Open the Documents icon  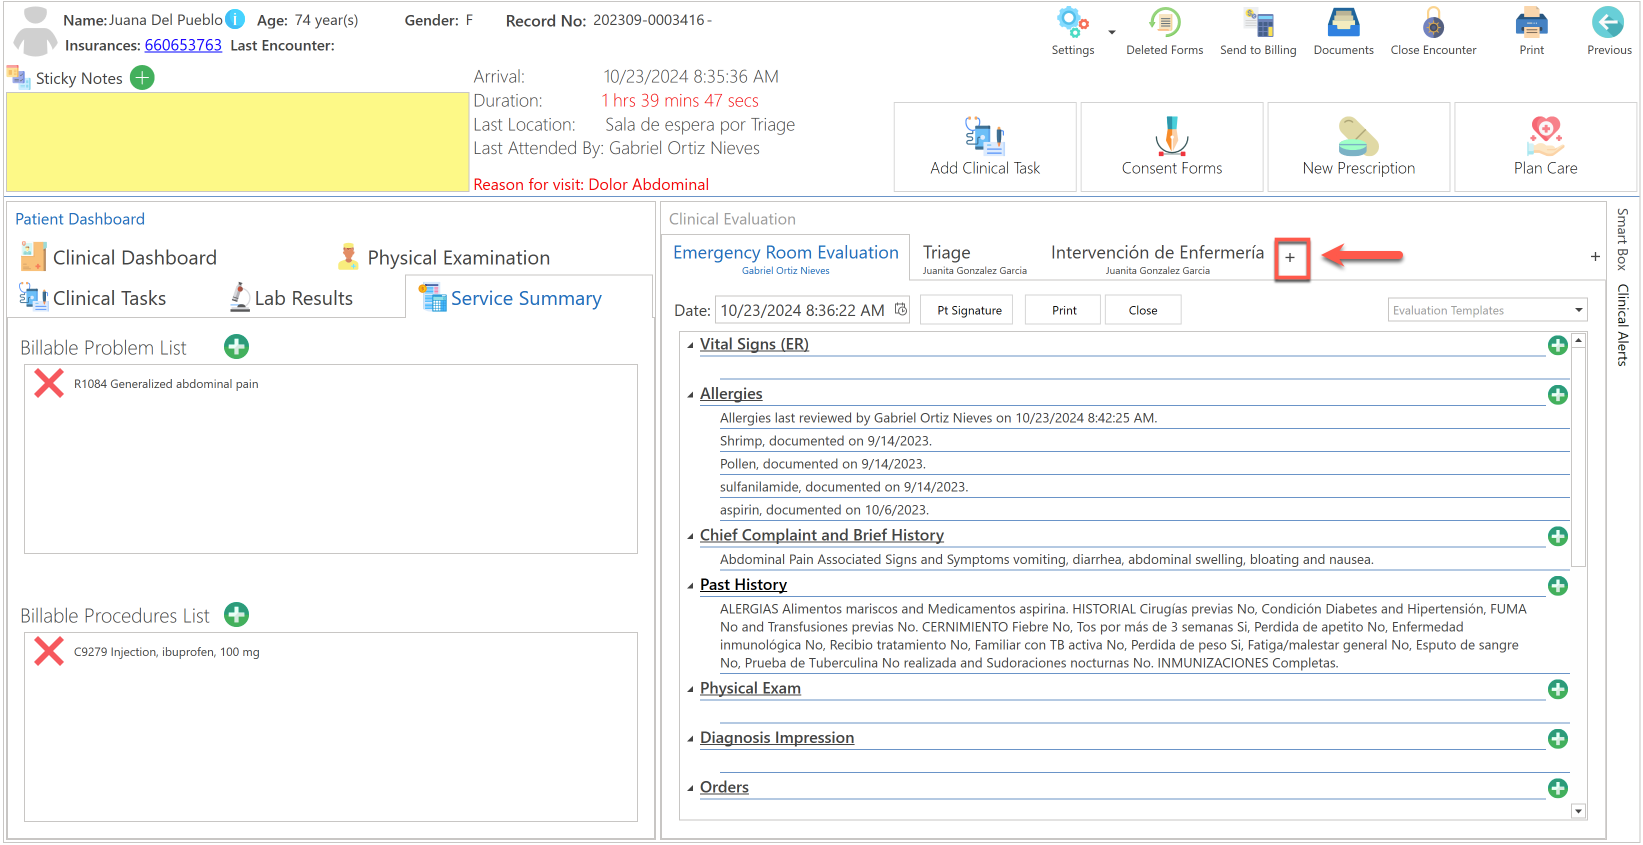[1343, 23]
